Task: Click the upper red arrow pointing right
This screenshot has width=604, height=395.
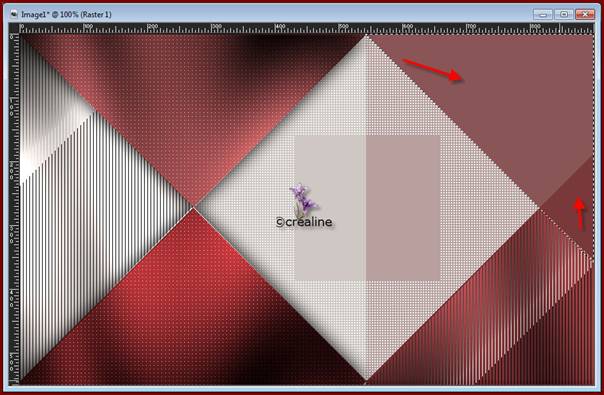Action: point(432,70)
